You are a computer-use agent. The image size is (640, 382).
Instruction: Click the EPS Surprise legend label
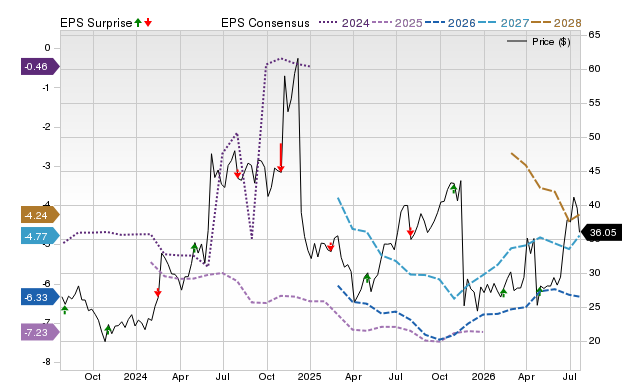point(96,23)
